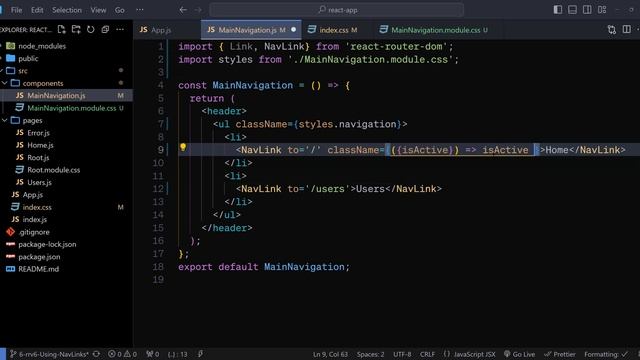Refresh the Explorer file tree
The image size is (640, 360).
[x=91, y=29]
